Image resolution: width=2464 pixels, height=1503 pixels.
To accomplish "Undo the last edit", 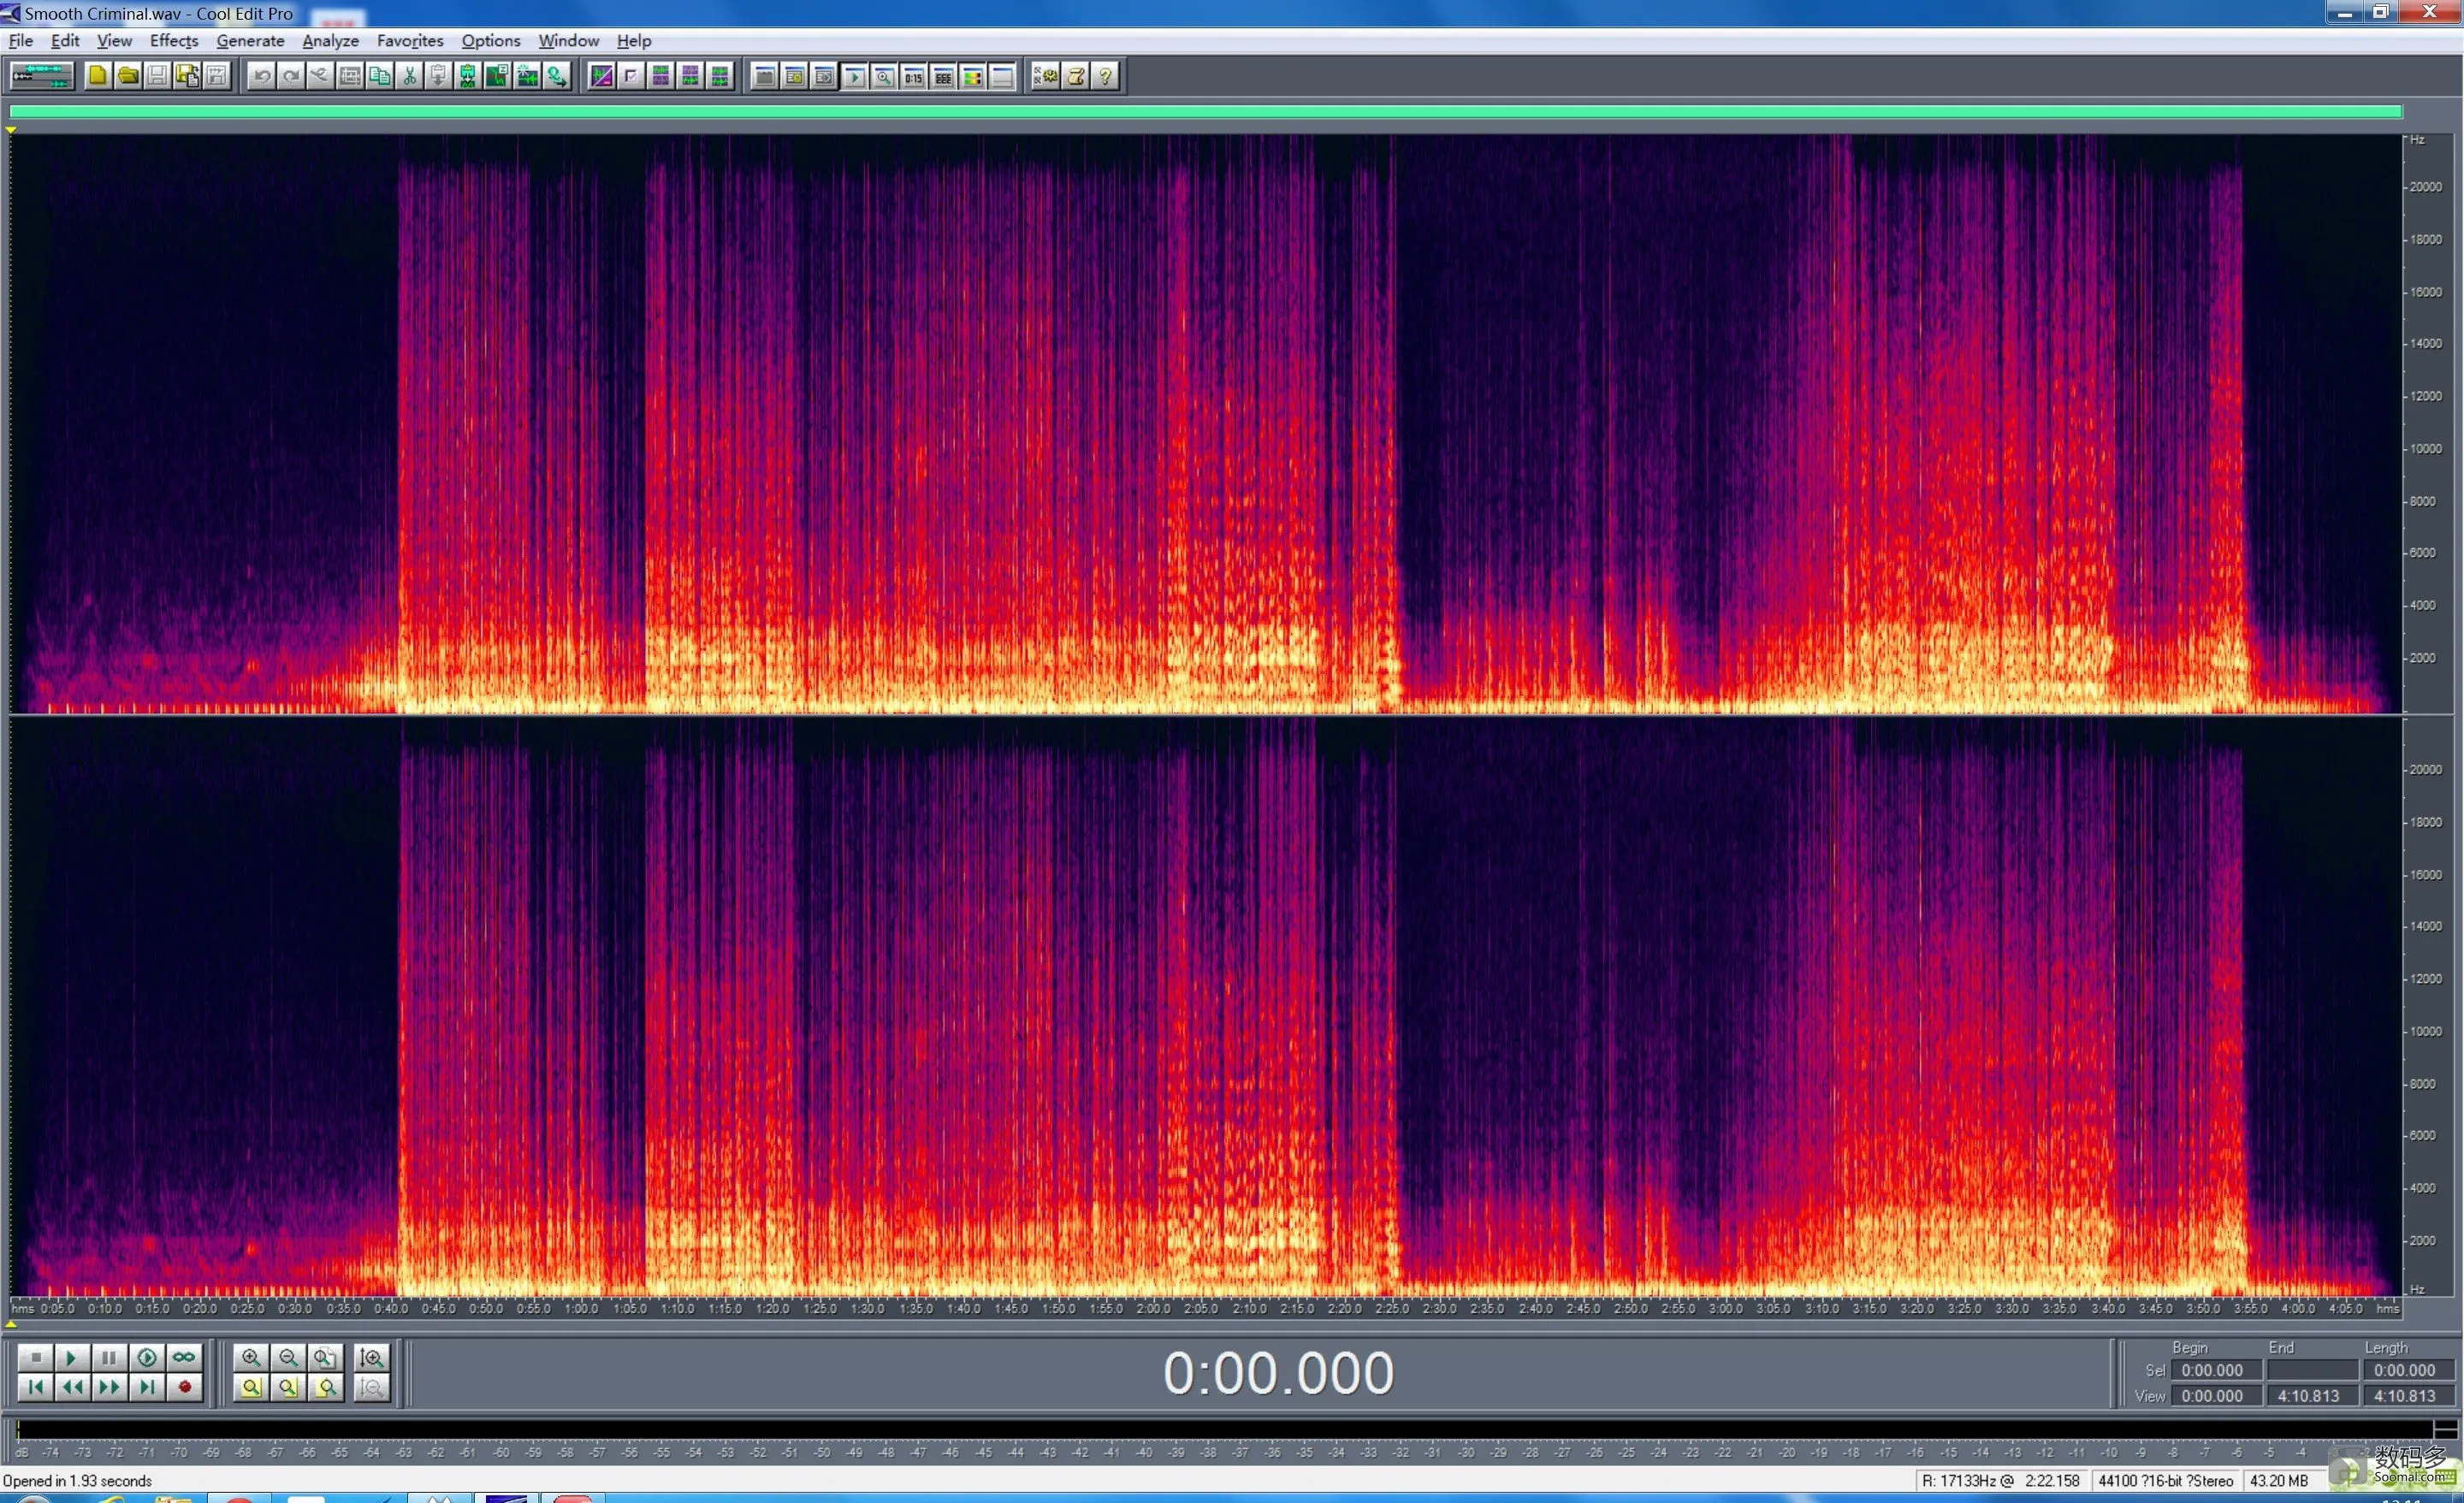I will point(262,76).
